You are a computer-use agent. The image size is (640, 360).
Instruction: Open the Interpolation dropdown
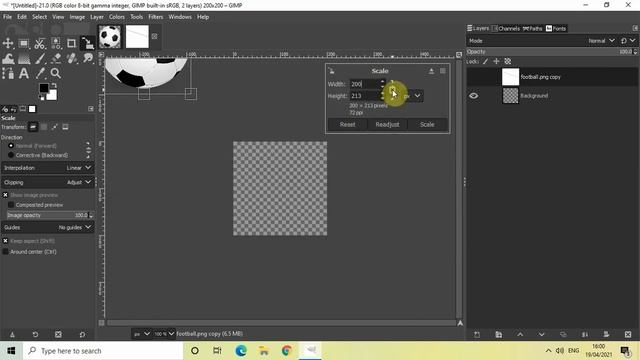click(47, 168)
